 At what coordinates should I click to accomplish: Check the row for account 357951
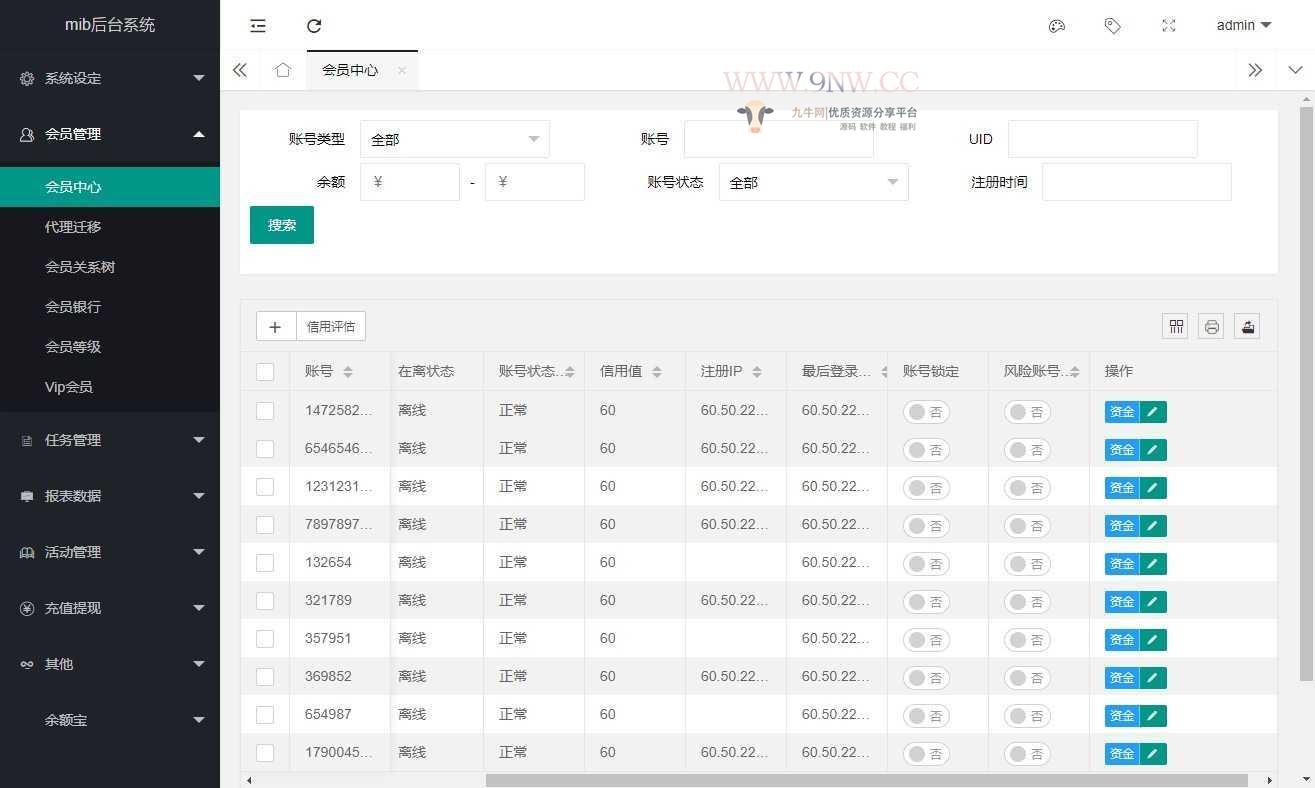[265, 638]
